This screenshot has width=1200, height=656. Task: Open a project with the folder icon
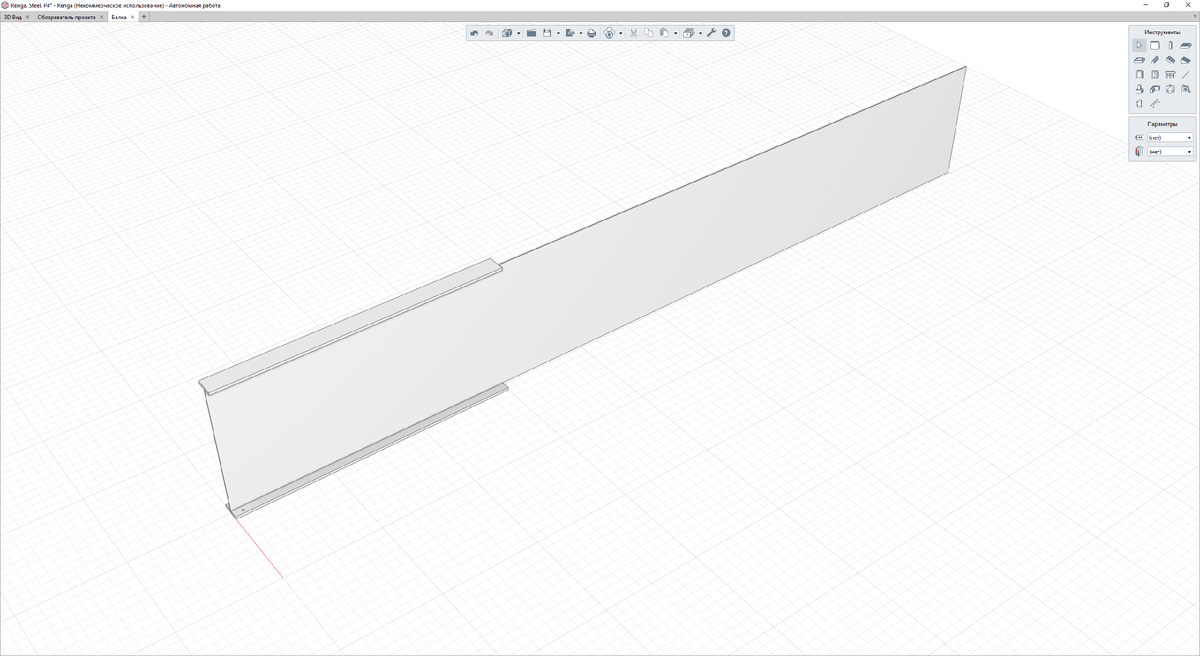pos(532,33)
